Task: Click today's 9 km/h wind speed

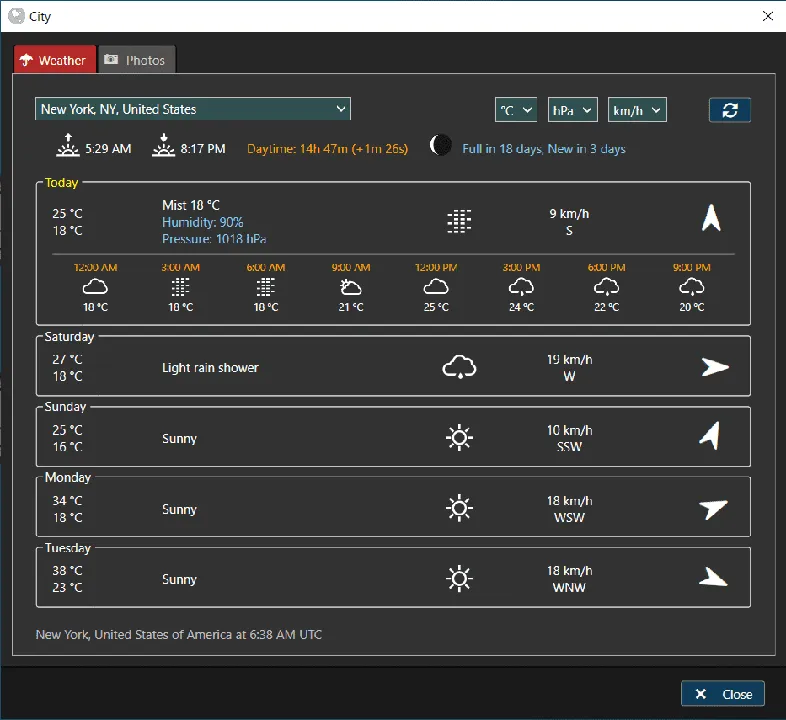Action: pos(569,214)
